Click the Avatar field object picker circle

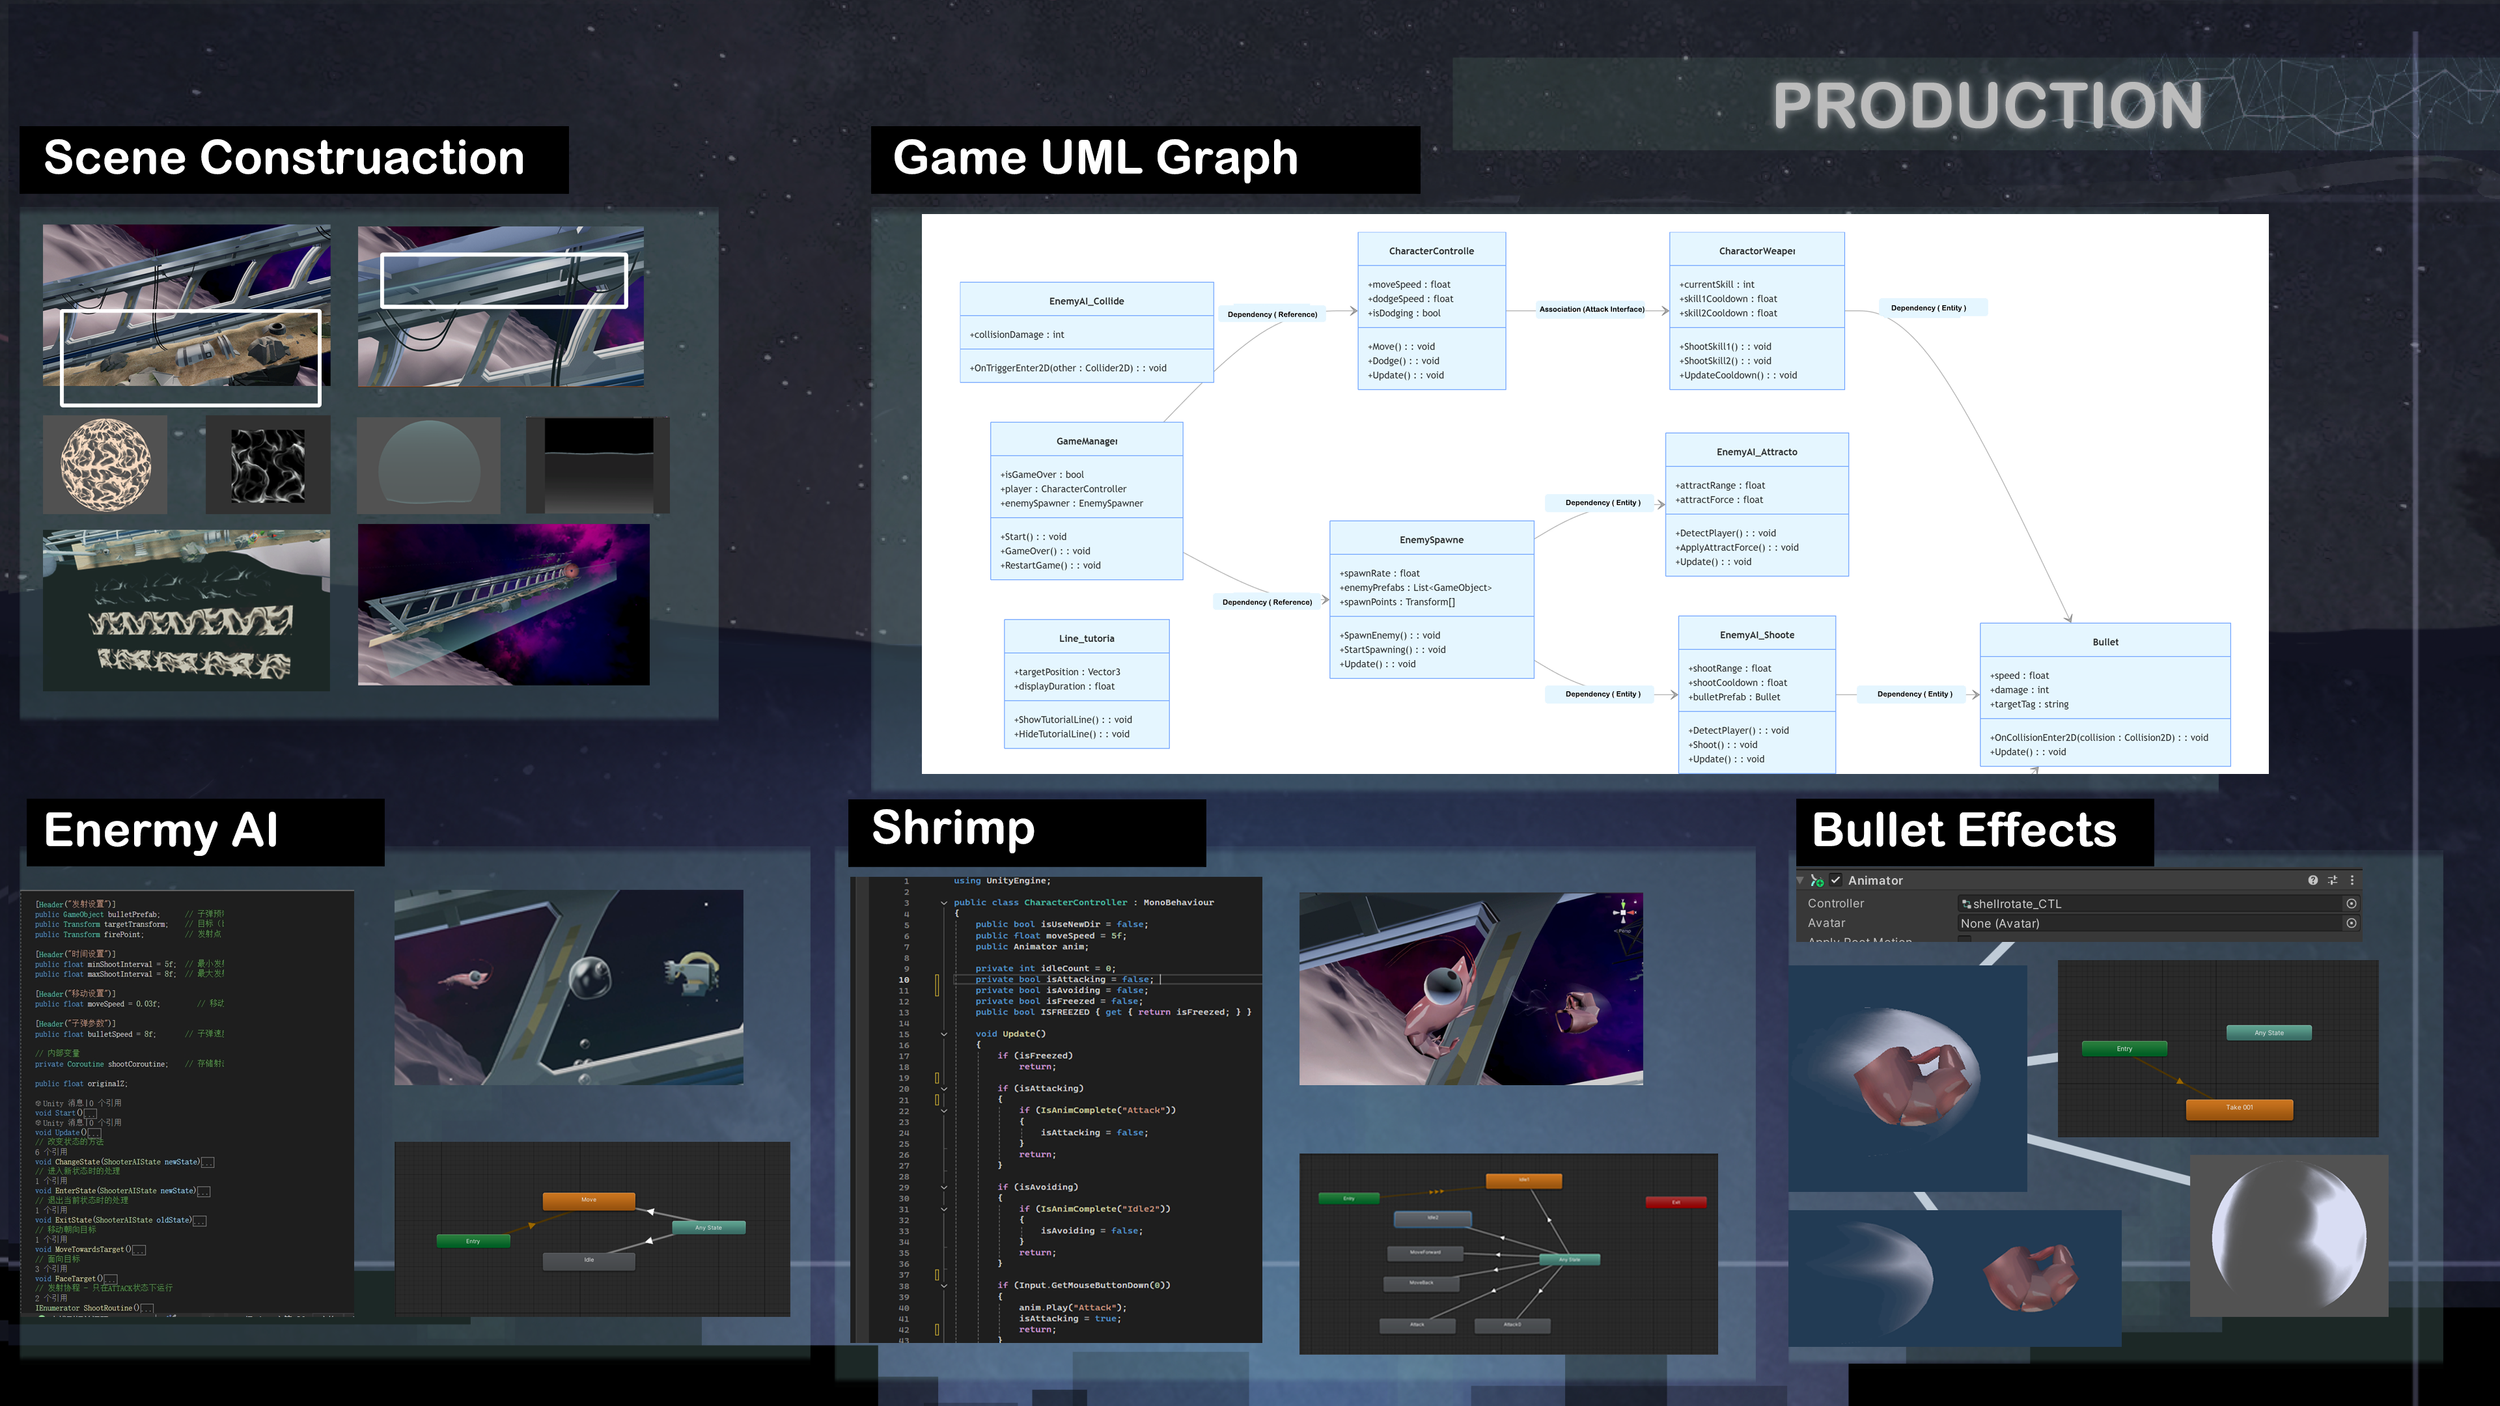coord(2351,923)
